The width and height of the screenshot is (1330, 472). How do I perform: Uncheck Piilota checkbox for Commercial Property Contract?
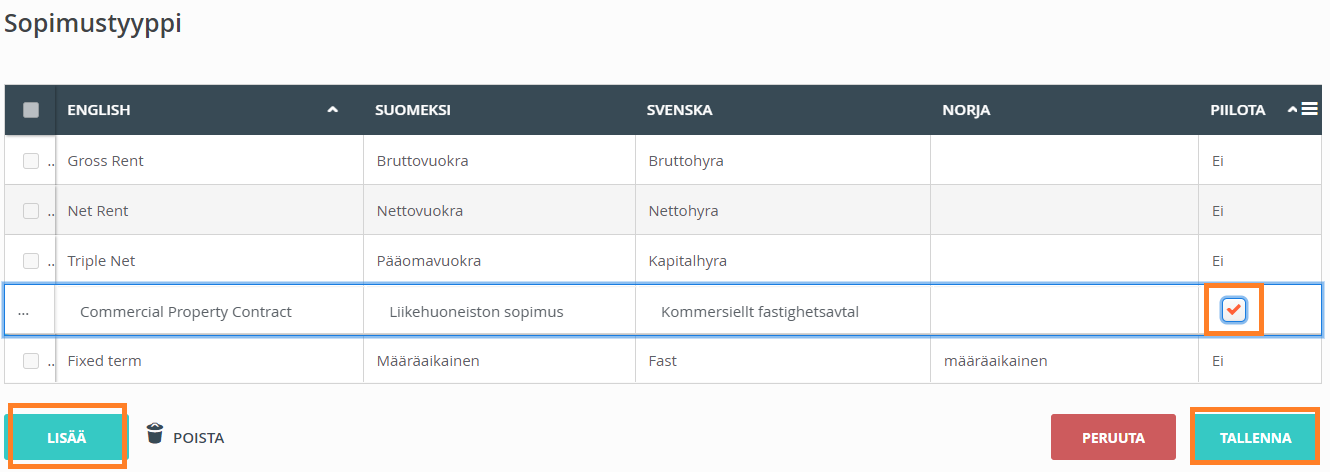[1233, 311]
